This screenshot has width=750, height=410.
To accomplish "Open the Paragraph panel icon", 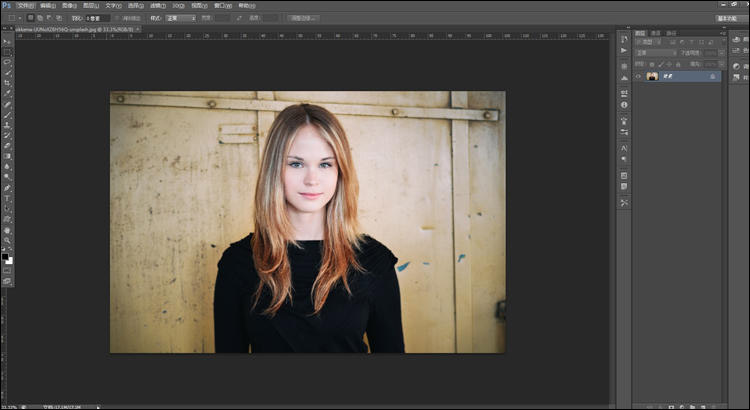I will [x=624, y=159].
